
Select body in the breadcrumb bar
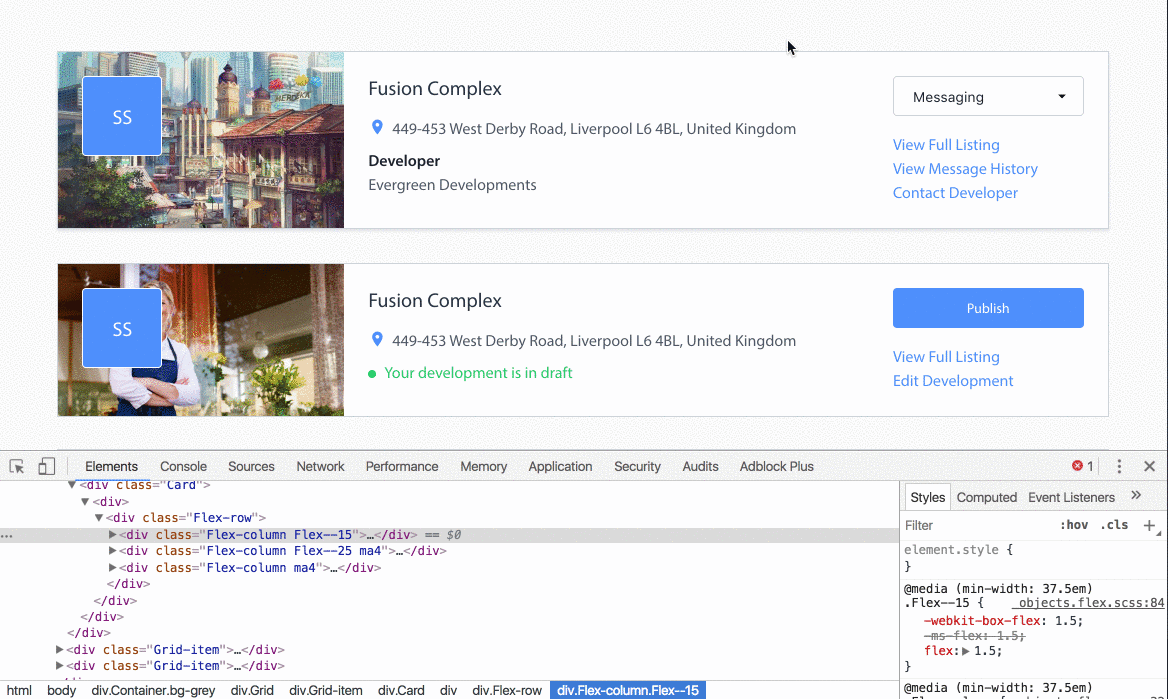[x=61, y=690]
